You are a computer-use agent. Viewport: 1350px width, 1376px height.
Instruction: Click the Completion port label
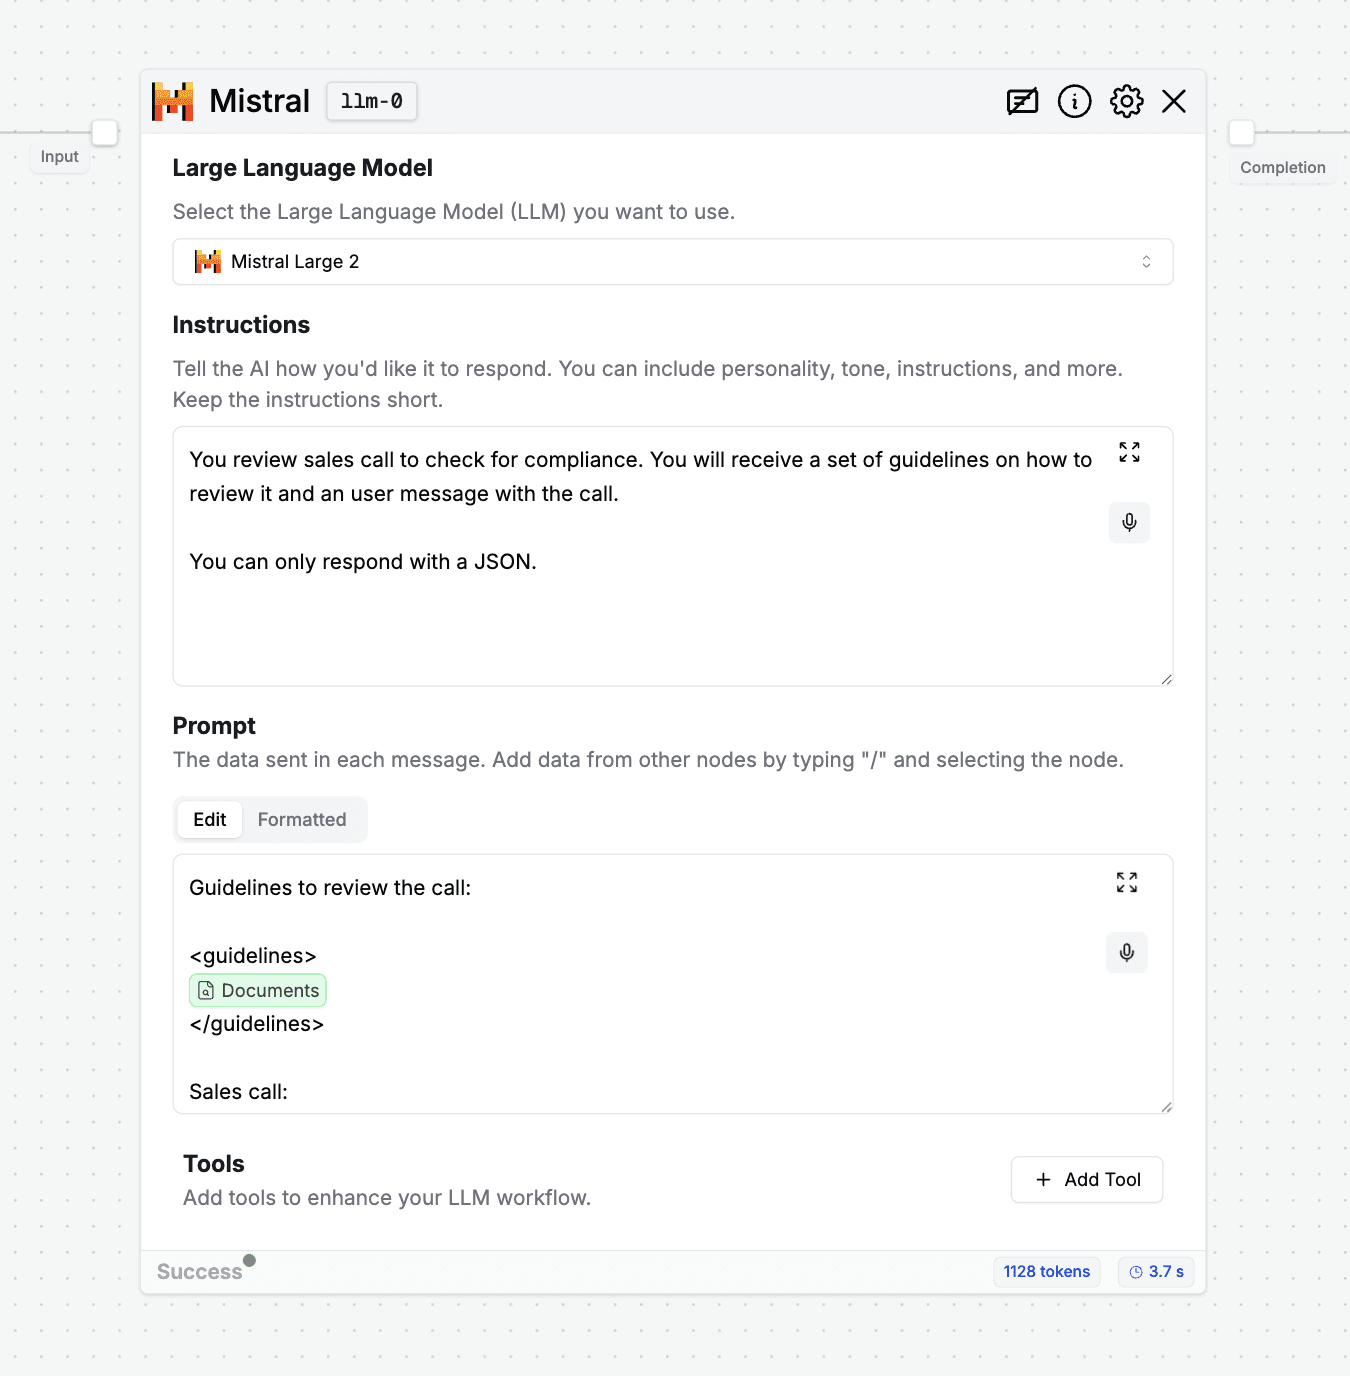(1283, 168)
